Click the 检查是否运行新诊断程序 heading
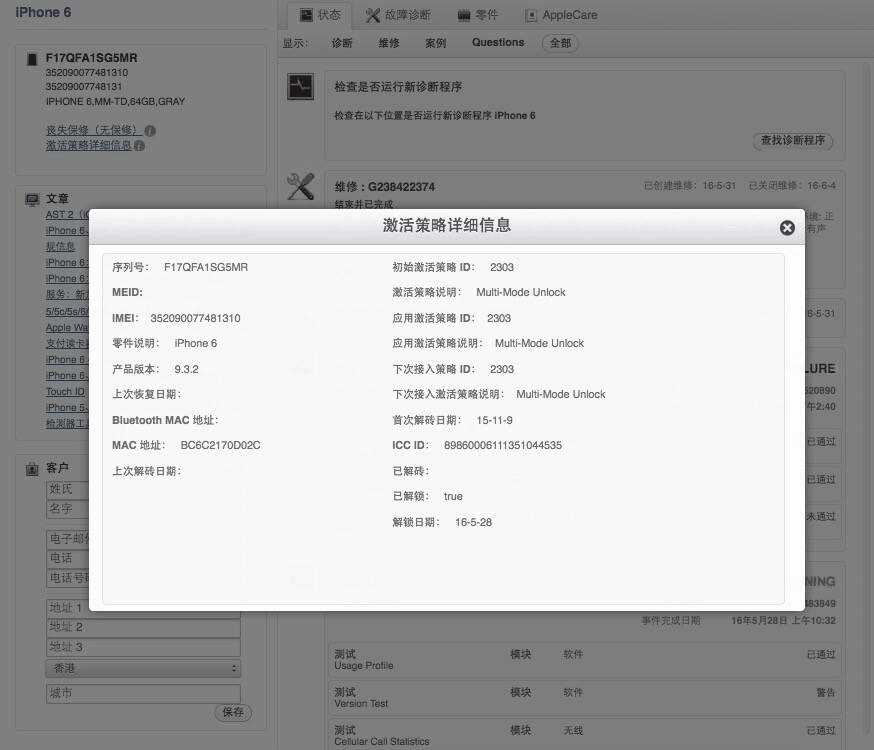Viewport: 874px width, 750px height. point(398,87)
